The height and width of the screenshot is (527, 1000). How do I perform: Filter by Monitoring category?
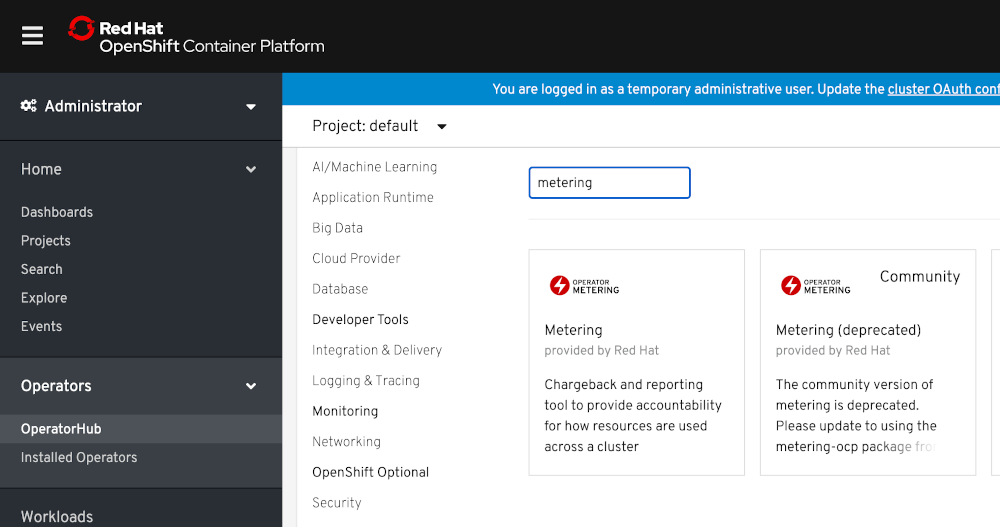point(345,412)
